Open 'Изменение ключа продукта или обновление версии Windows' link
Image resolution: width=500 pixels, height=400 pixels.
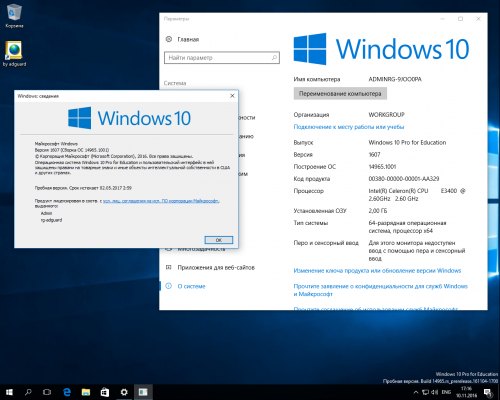click(x=377, y=271)
